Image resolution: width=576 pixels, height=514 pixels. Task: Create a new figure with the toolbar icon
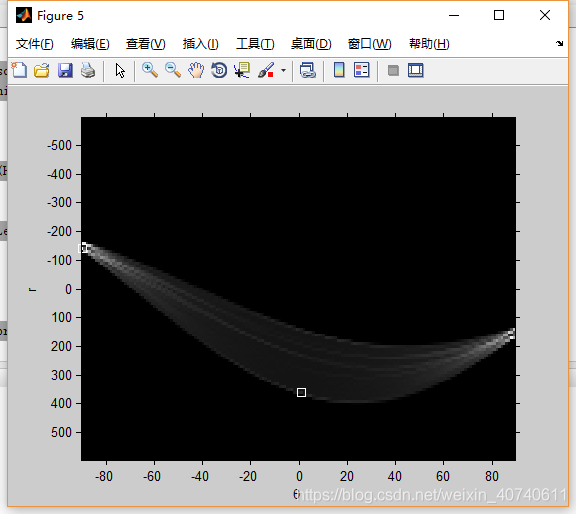(x=19, y=70)
